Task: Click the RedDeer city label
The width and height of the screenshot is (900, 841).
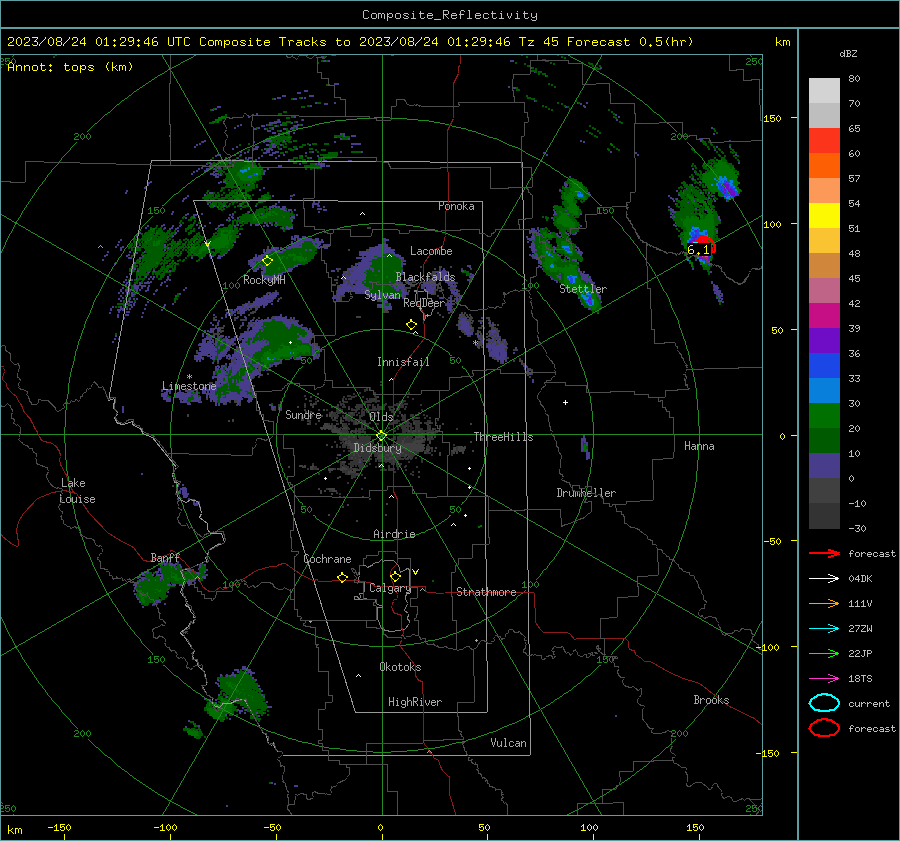Action: click(x=424, y=303)
